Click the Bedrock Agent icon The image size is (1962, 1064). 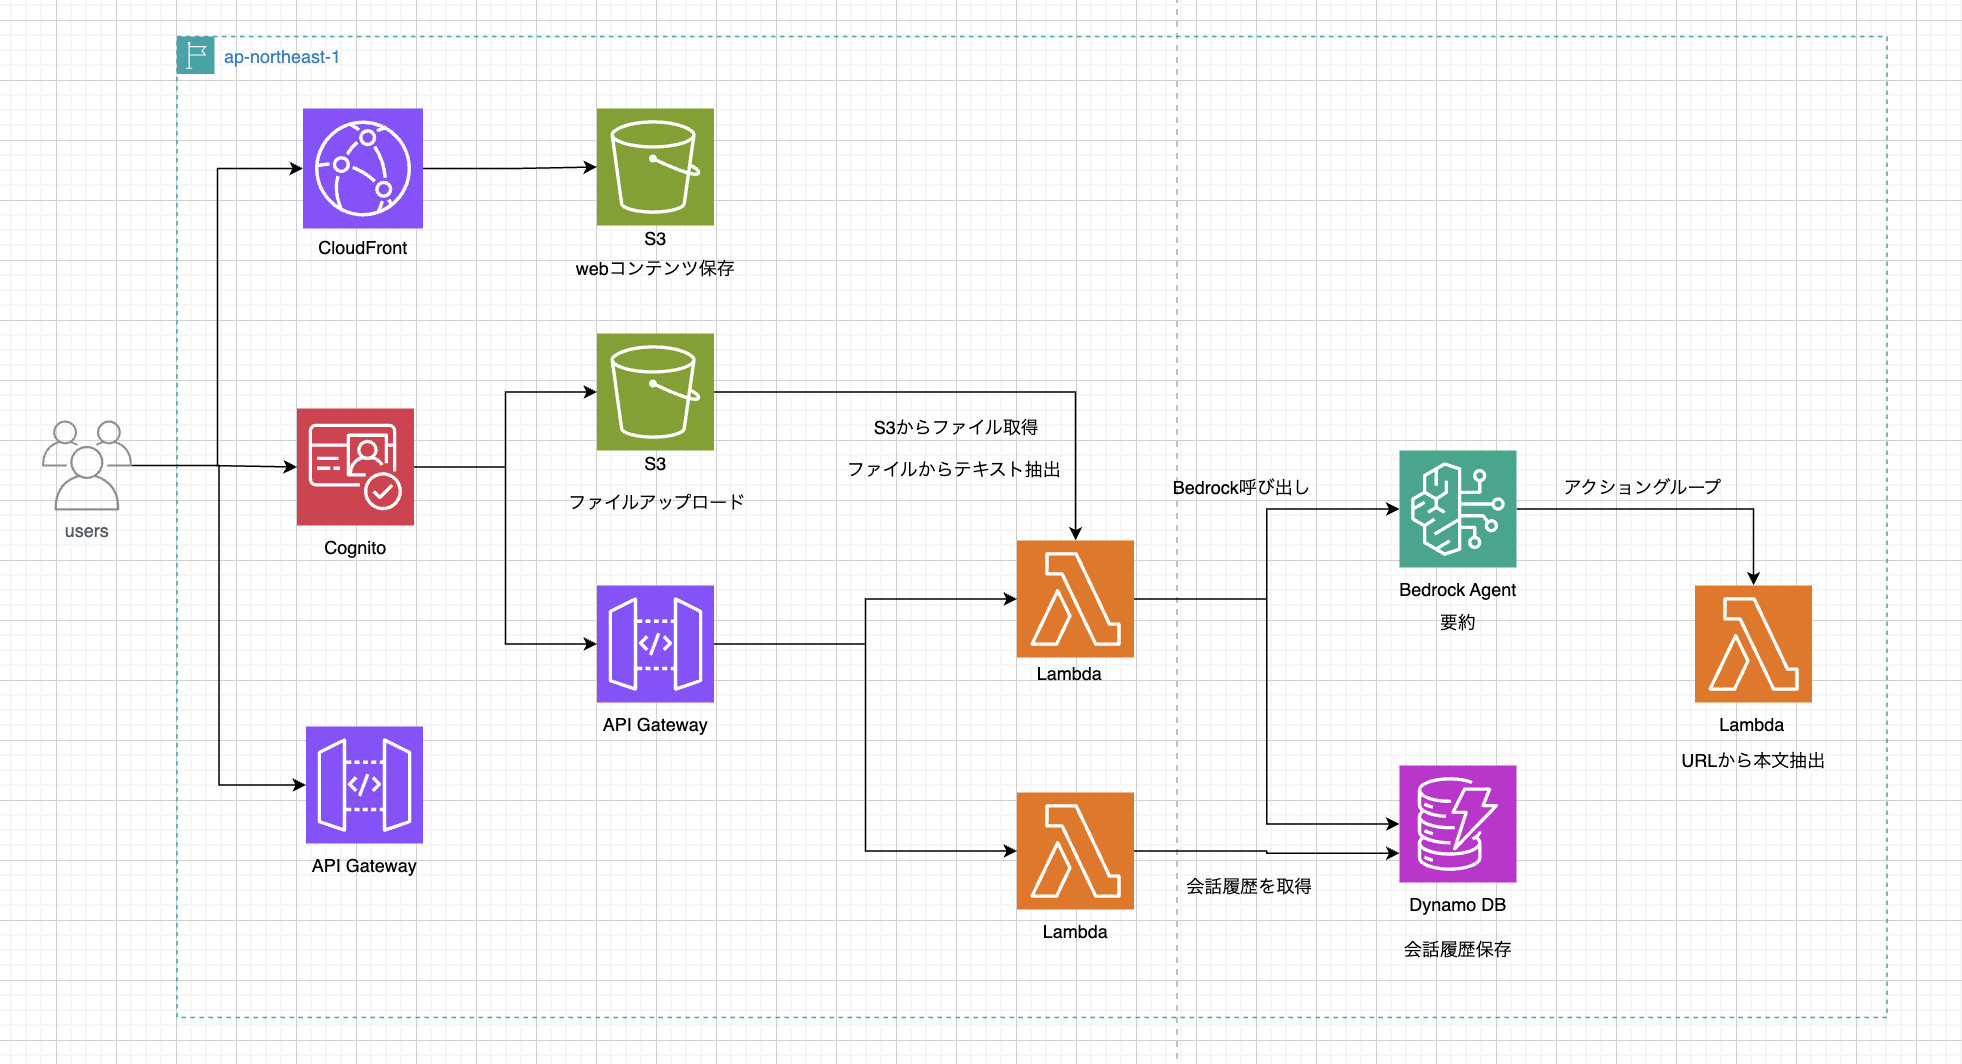(x=1457, y=508)
